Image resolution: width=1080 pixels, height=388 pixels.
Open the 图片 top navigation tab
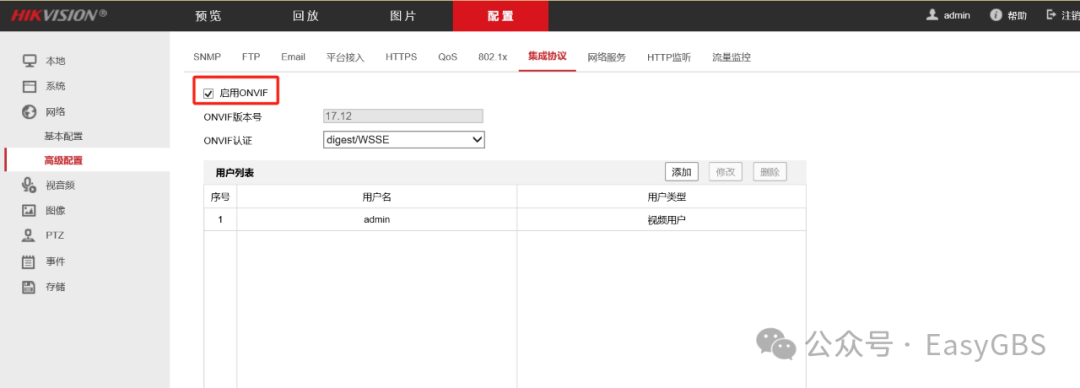click(x=403, y=16)
